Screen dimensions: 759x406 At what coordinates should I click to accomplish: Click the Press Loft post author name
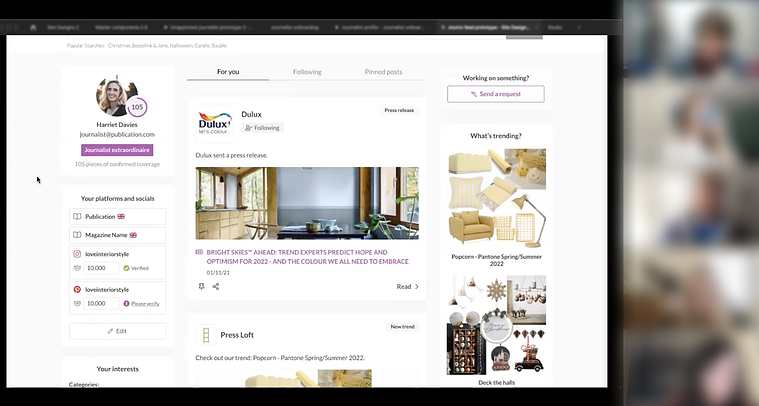(x=237, y=335)
